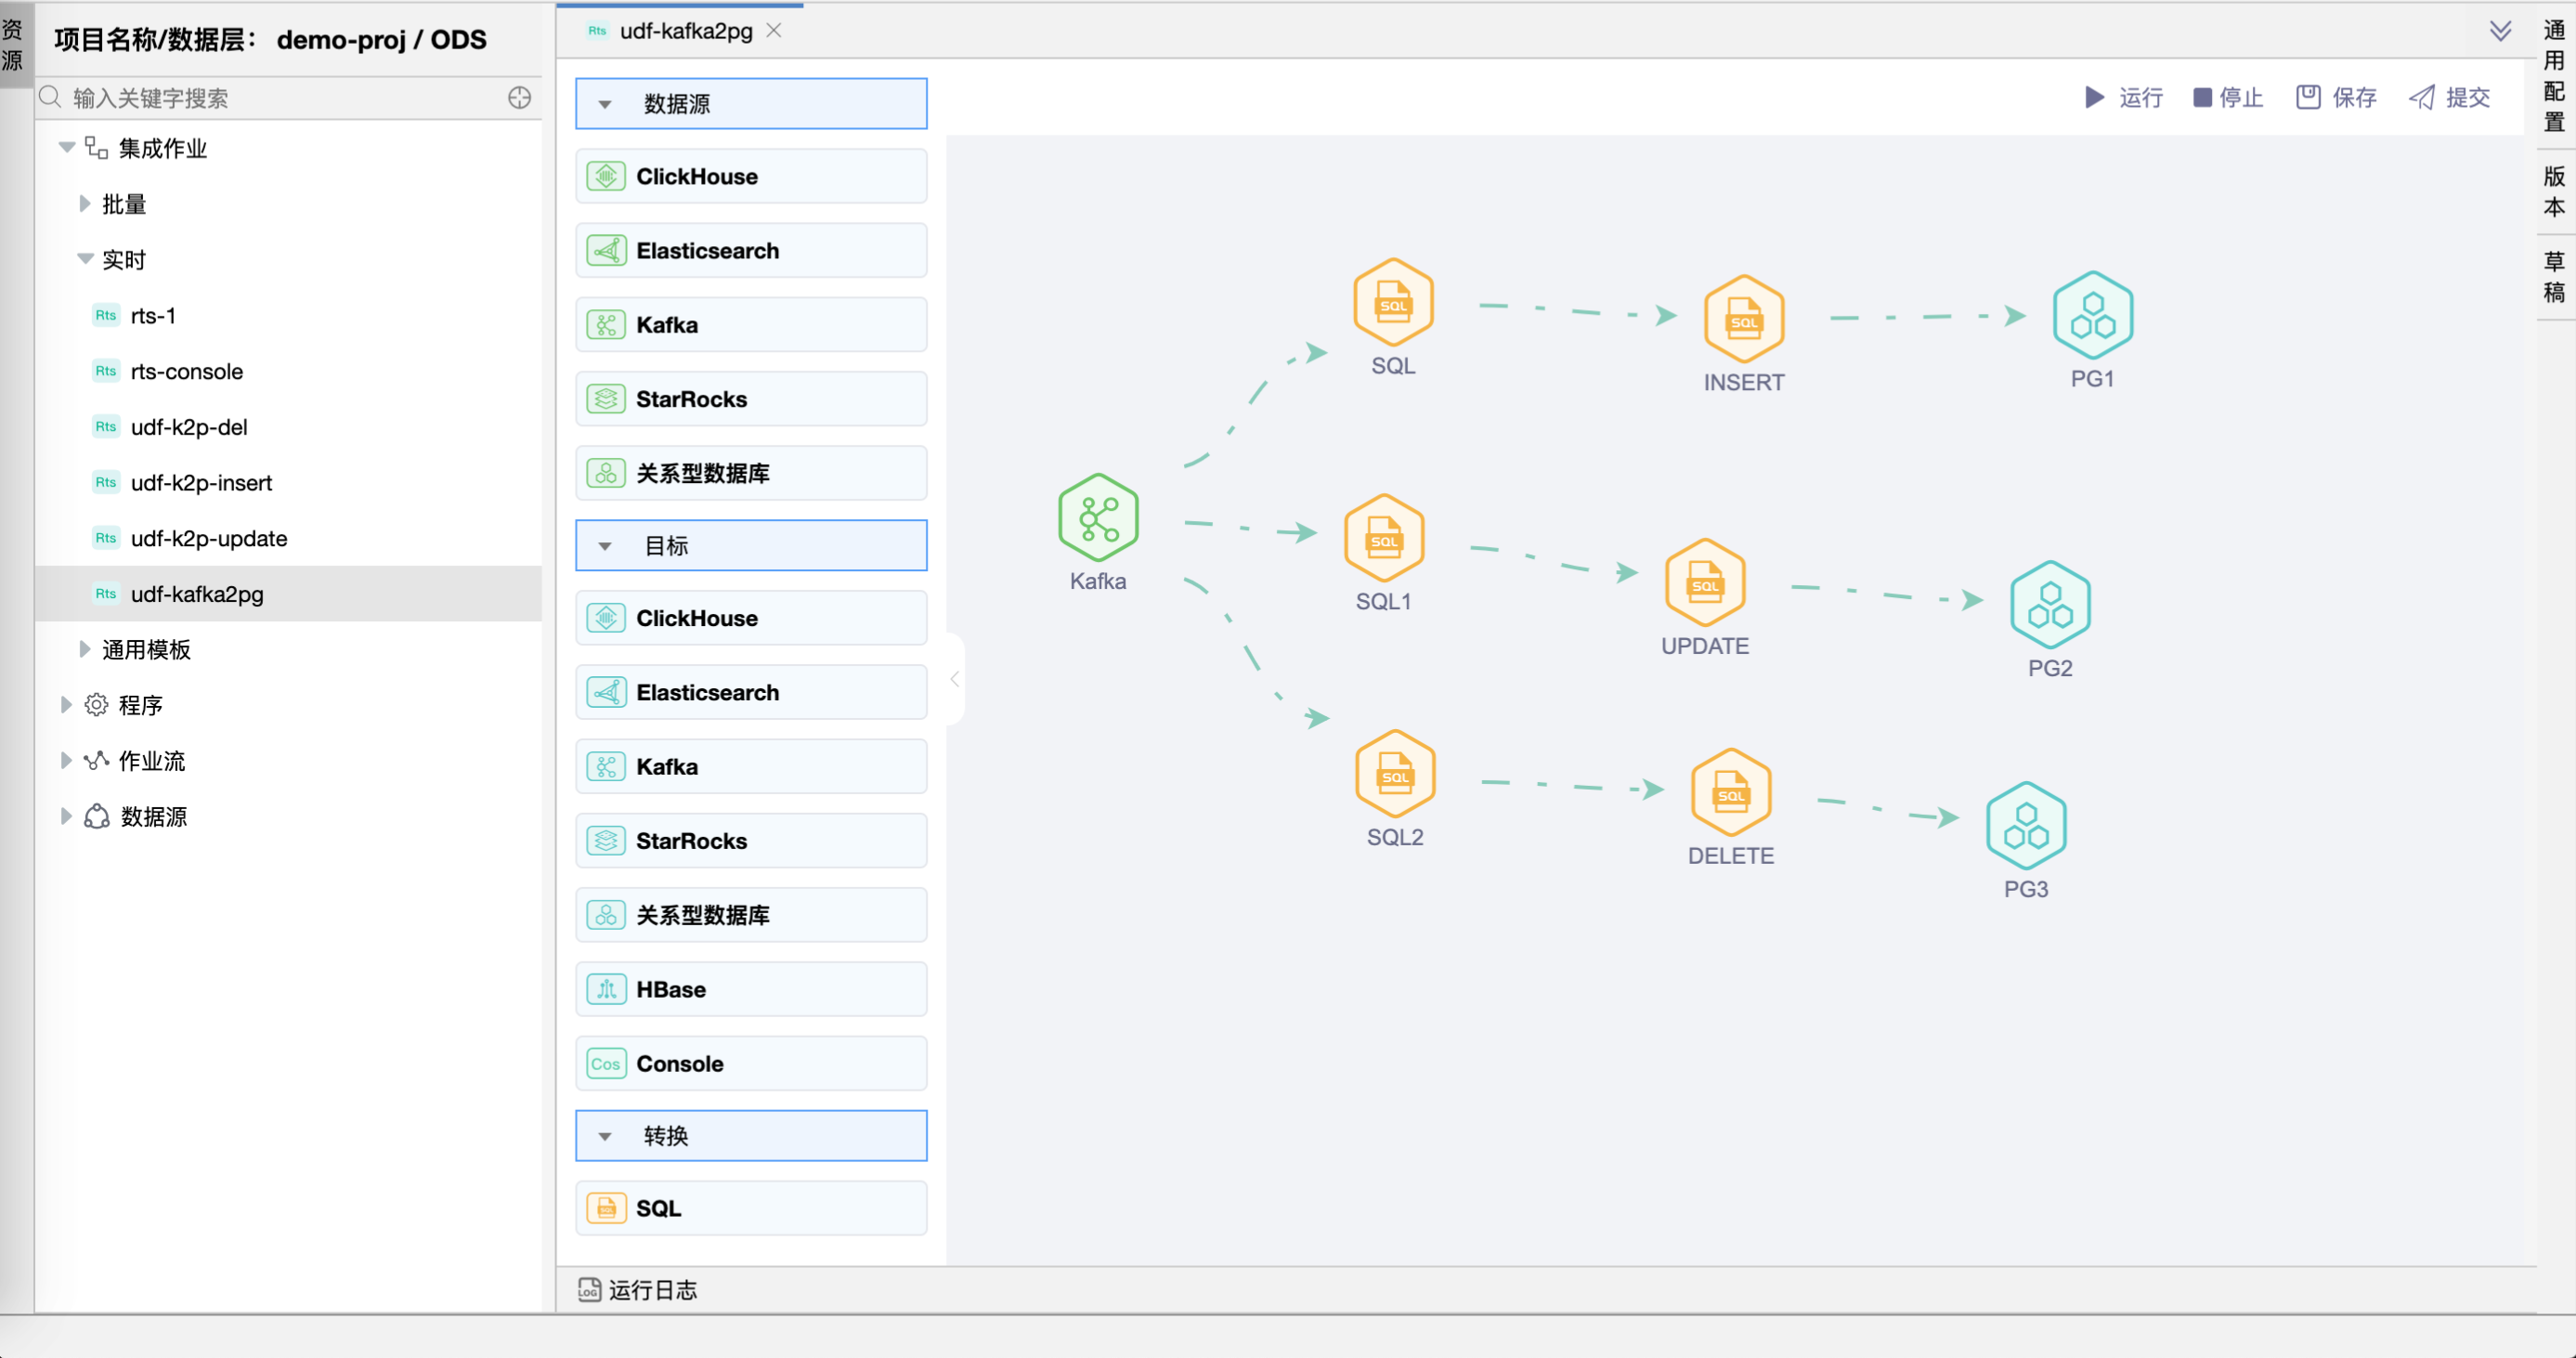Click the PG3 database node
Image resolution: width=2576 pixels, height=1358 pixels.
coord(2025,826)
